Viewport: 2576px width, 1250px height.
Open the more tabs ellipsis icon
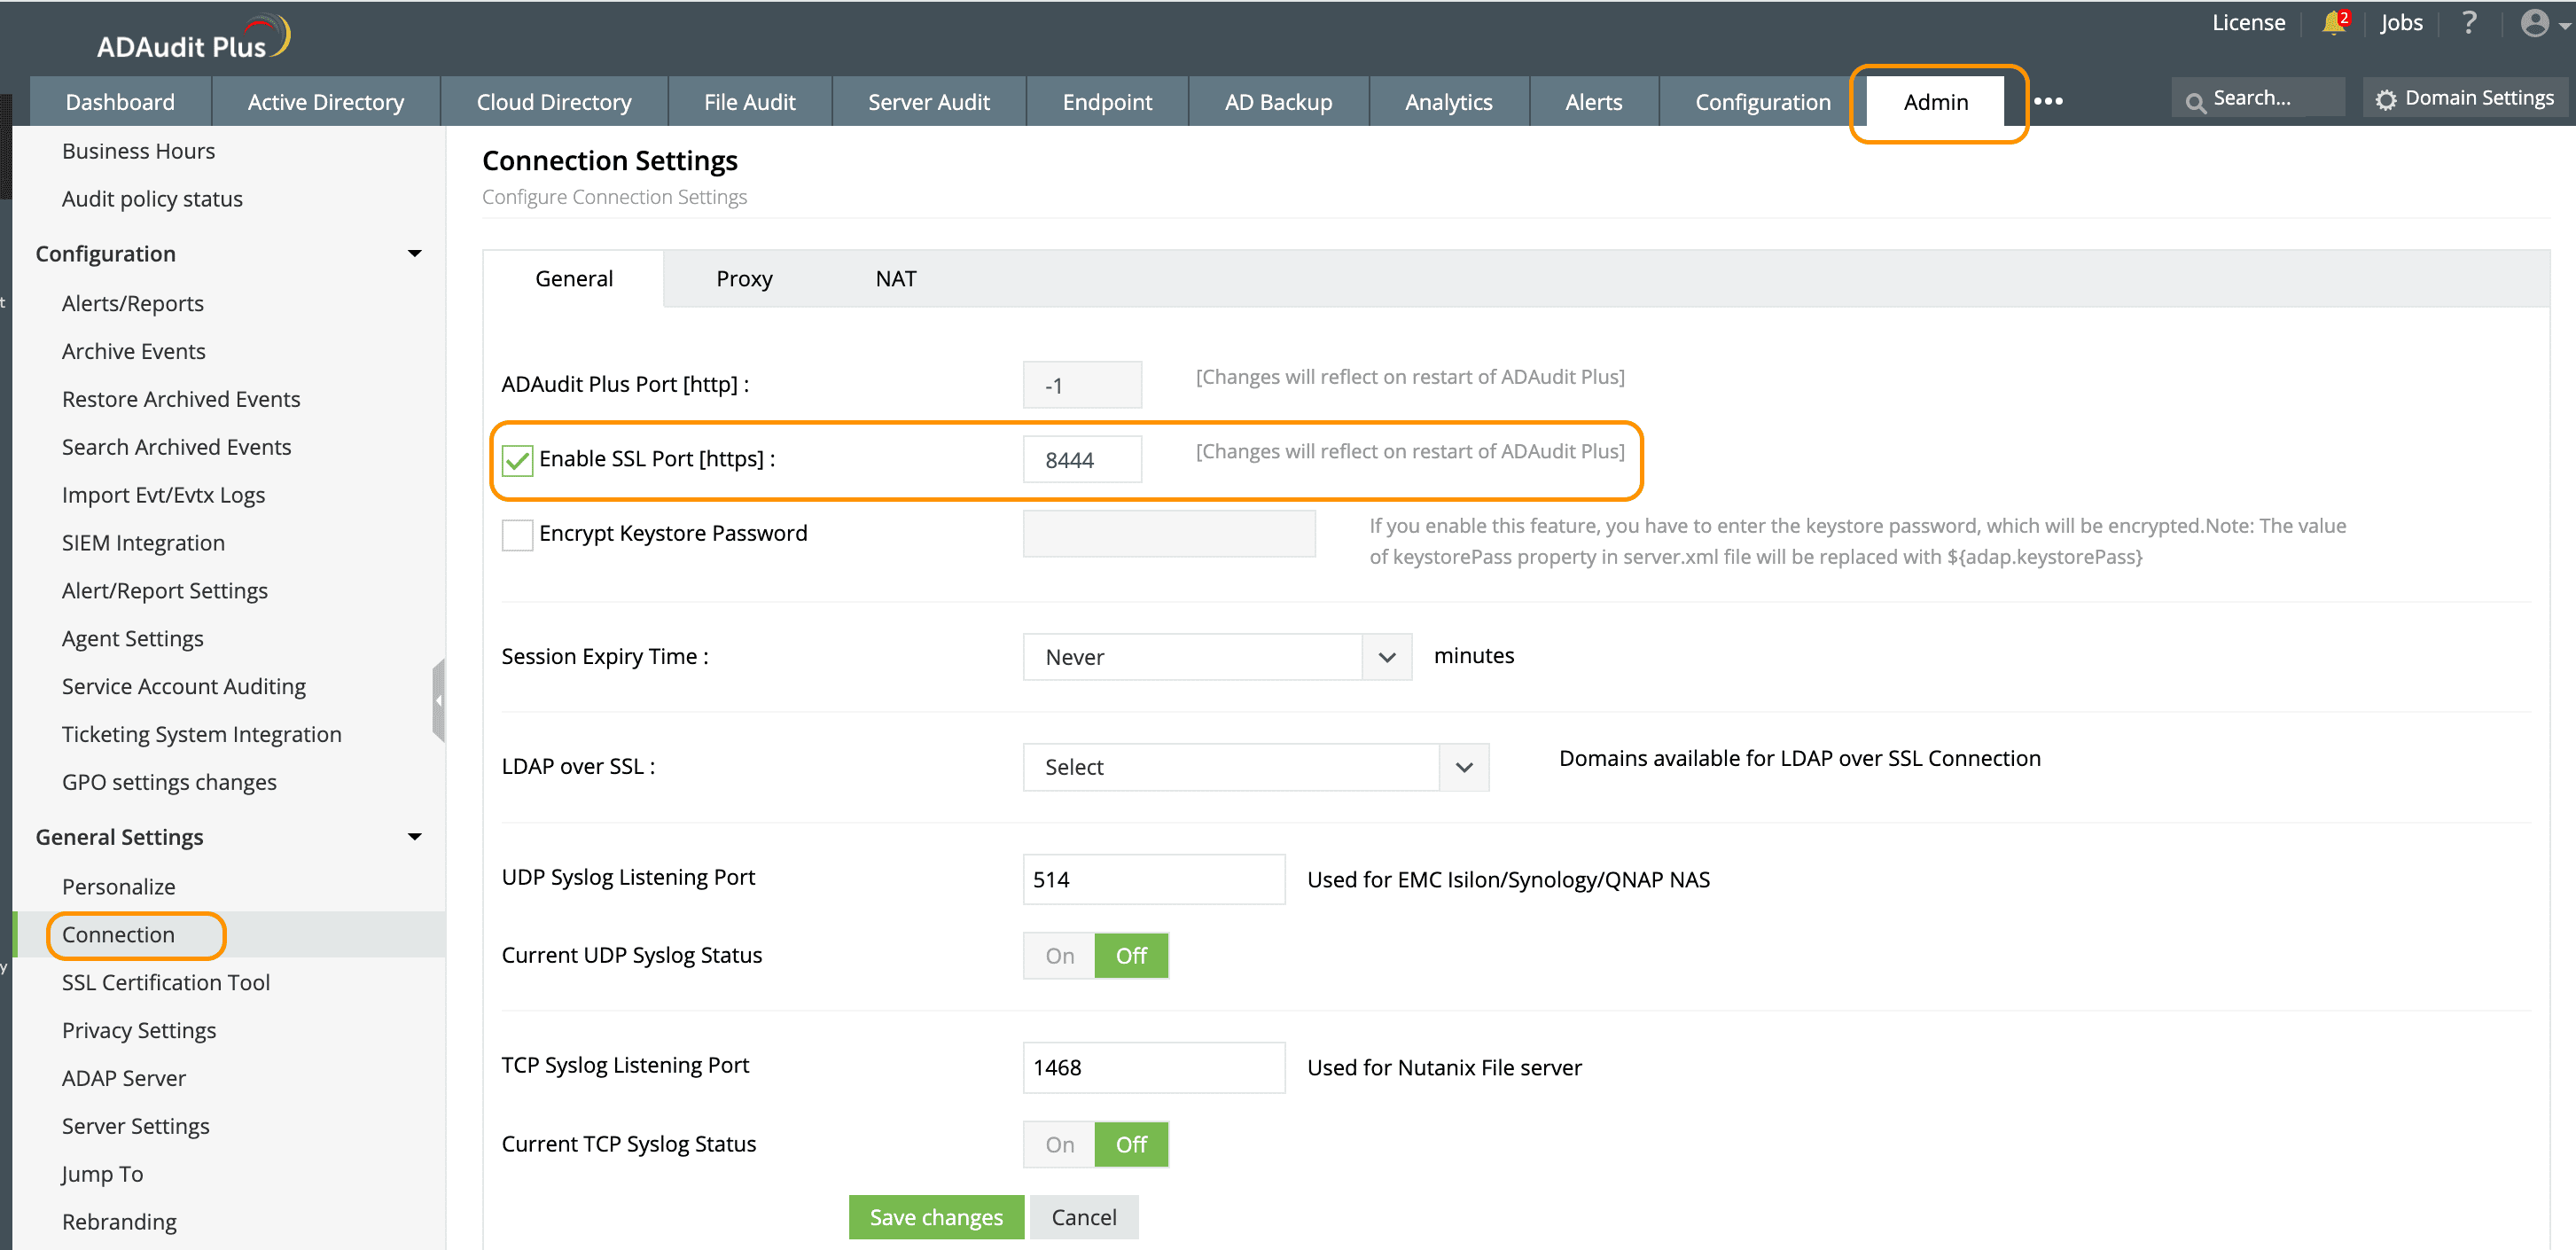coord(2048,101)
